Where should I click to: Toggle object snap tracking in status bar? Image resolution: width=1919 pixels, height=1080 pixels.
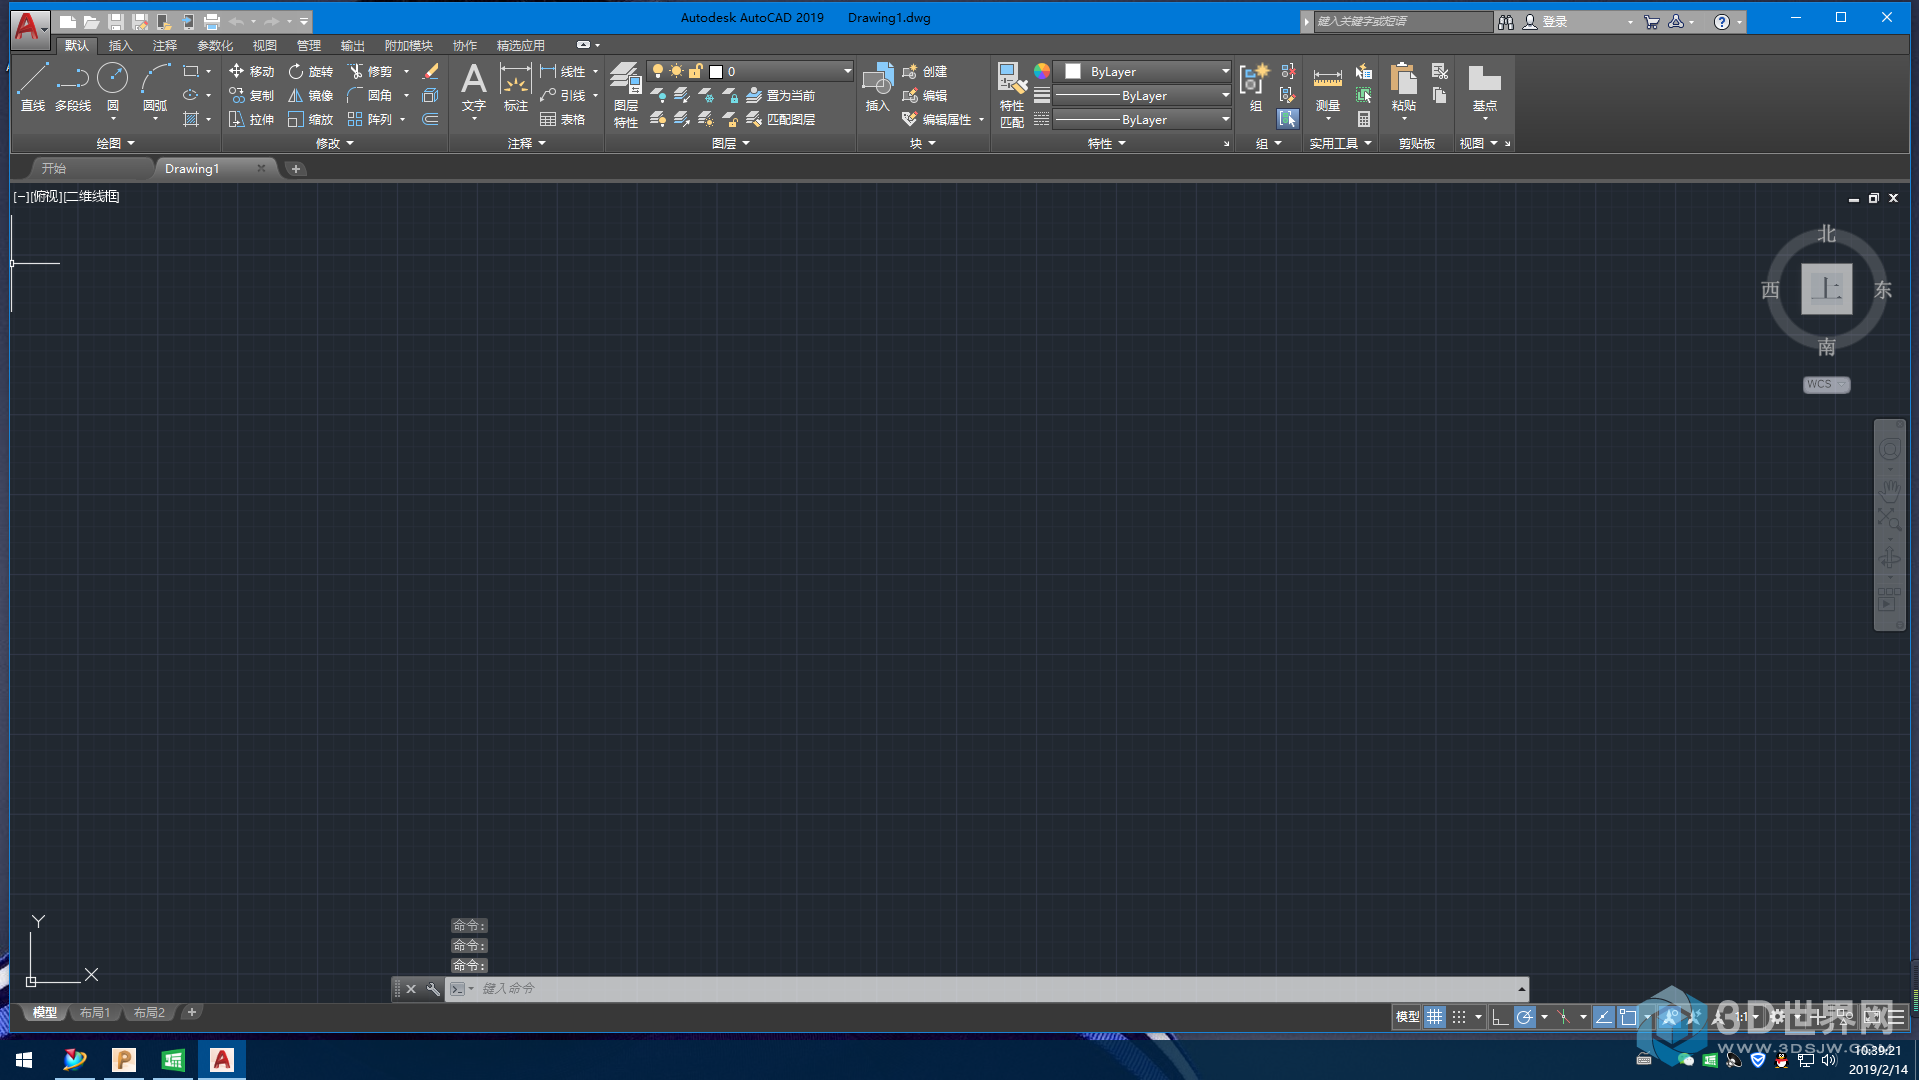tap(1603, 1017)
